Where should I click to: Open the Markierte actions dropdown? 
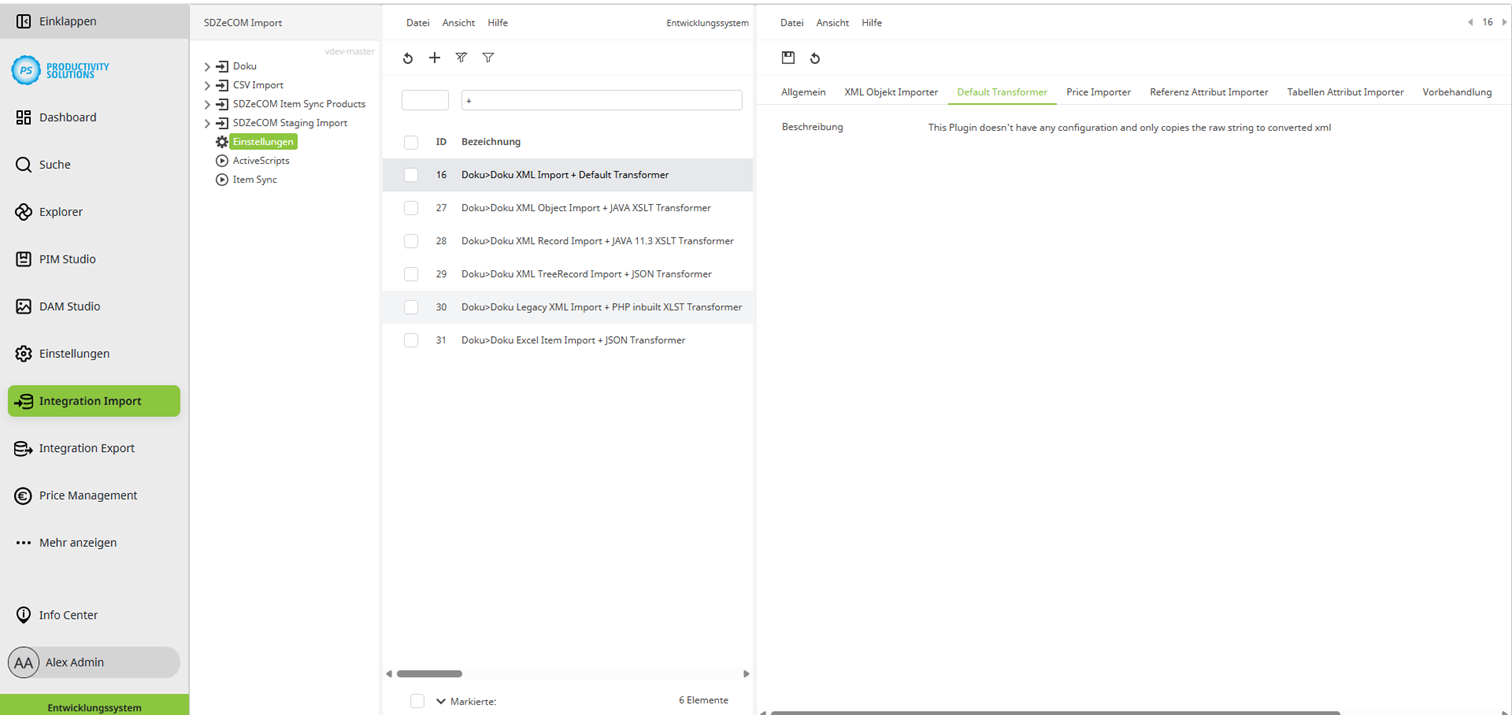click(x=440, y=701)
